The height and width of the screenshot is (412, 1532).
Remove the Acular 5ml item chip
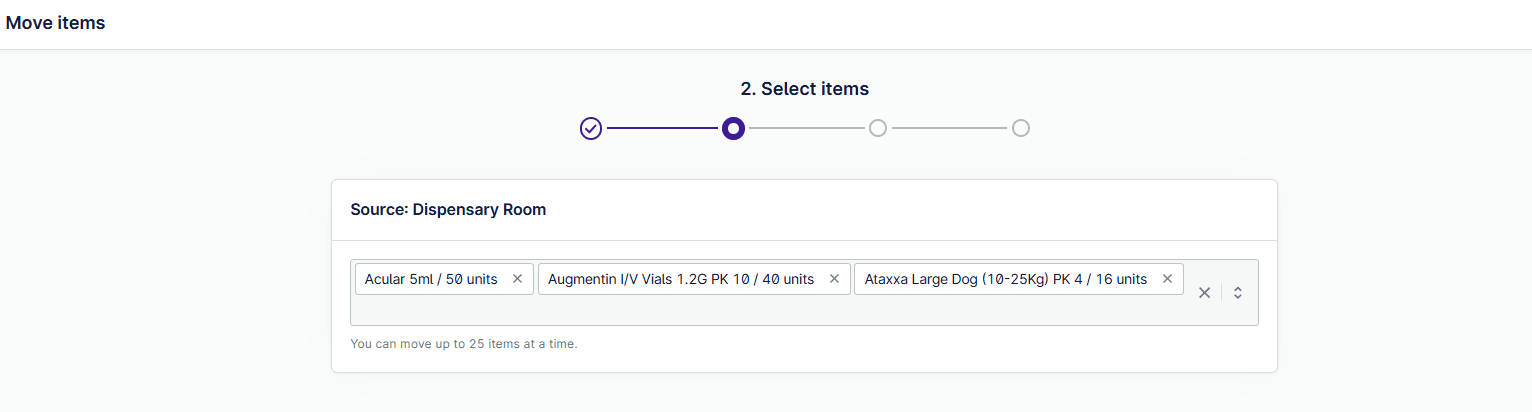coord(517,279)
